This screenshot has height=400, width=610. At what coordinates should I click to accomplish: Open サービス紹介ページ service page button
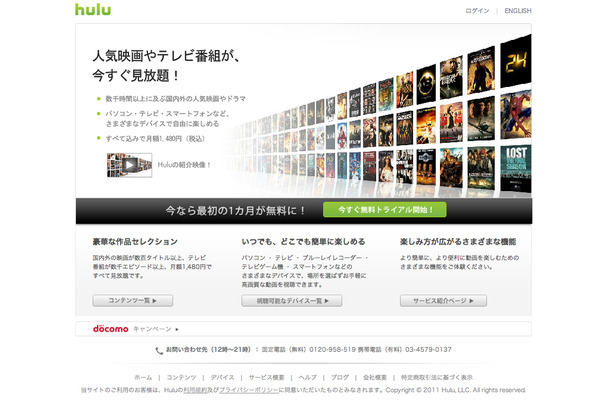tap(443, 301)
